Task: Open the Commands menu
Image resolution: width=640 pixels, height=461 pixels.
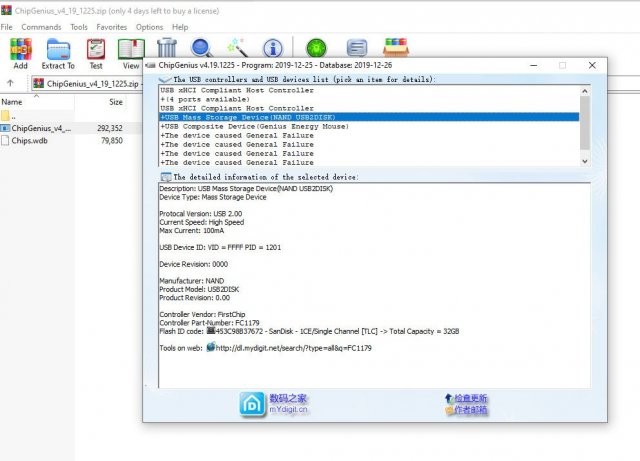Action: click(41, 27)
